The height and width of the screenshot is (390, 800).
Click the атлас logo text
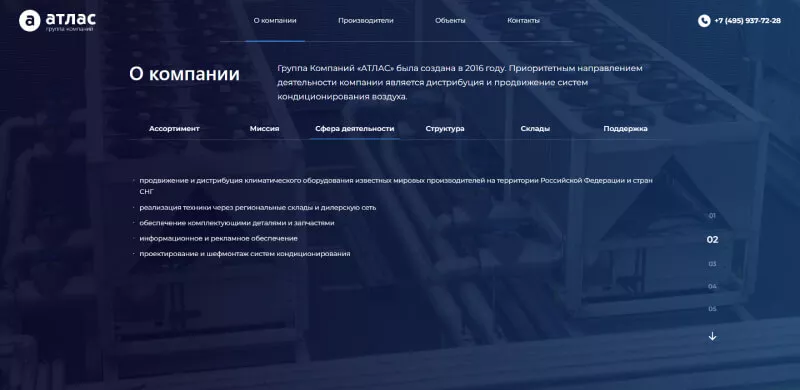[x=70, y=19]
